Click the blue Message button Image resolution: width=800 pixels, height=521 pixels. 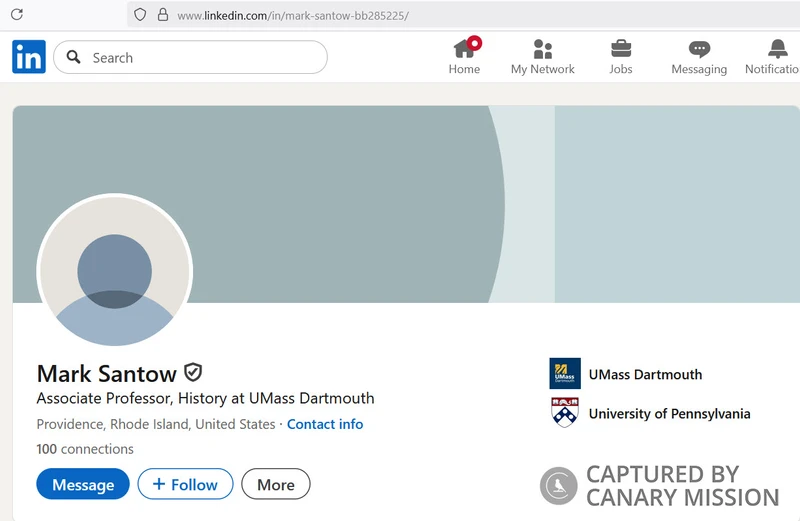[x=83, y=484]
